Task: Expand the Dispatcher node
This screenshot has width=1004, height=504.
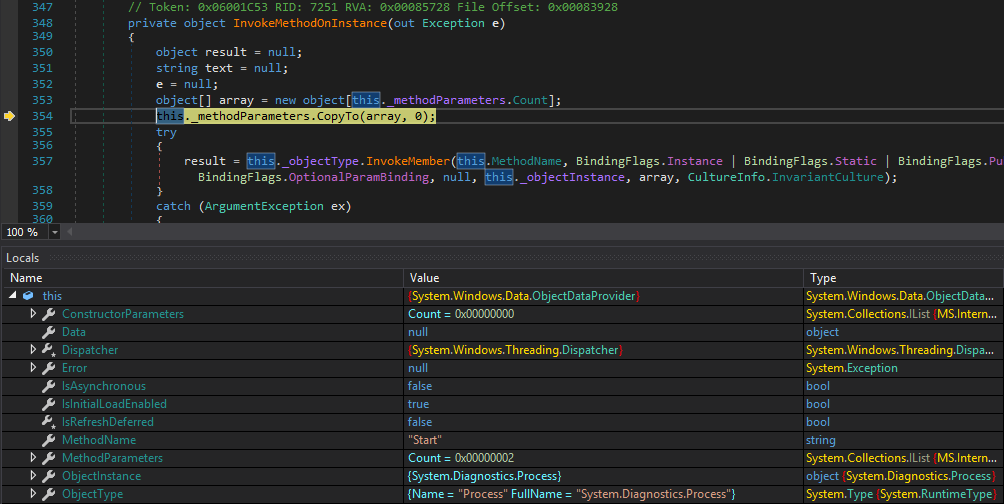Action: 33,350
